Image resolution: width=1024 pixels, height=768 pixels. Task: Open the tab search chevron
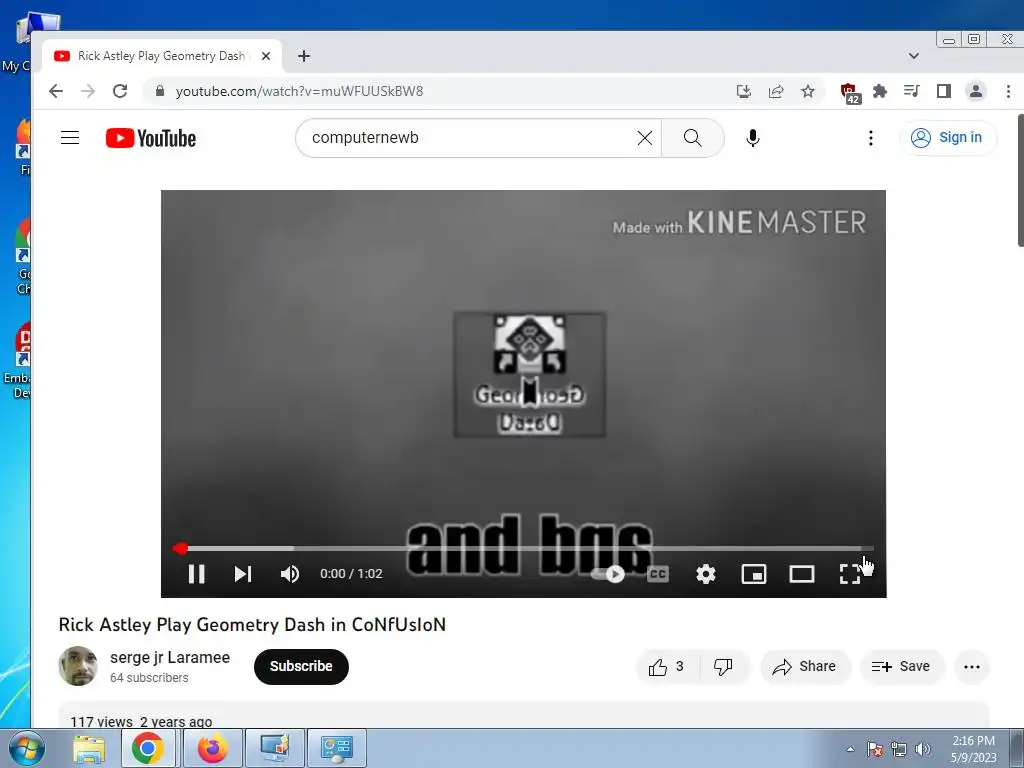pyautogui.click(x=914, y=56)
